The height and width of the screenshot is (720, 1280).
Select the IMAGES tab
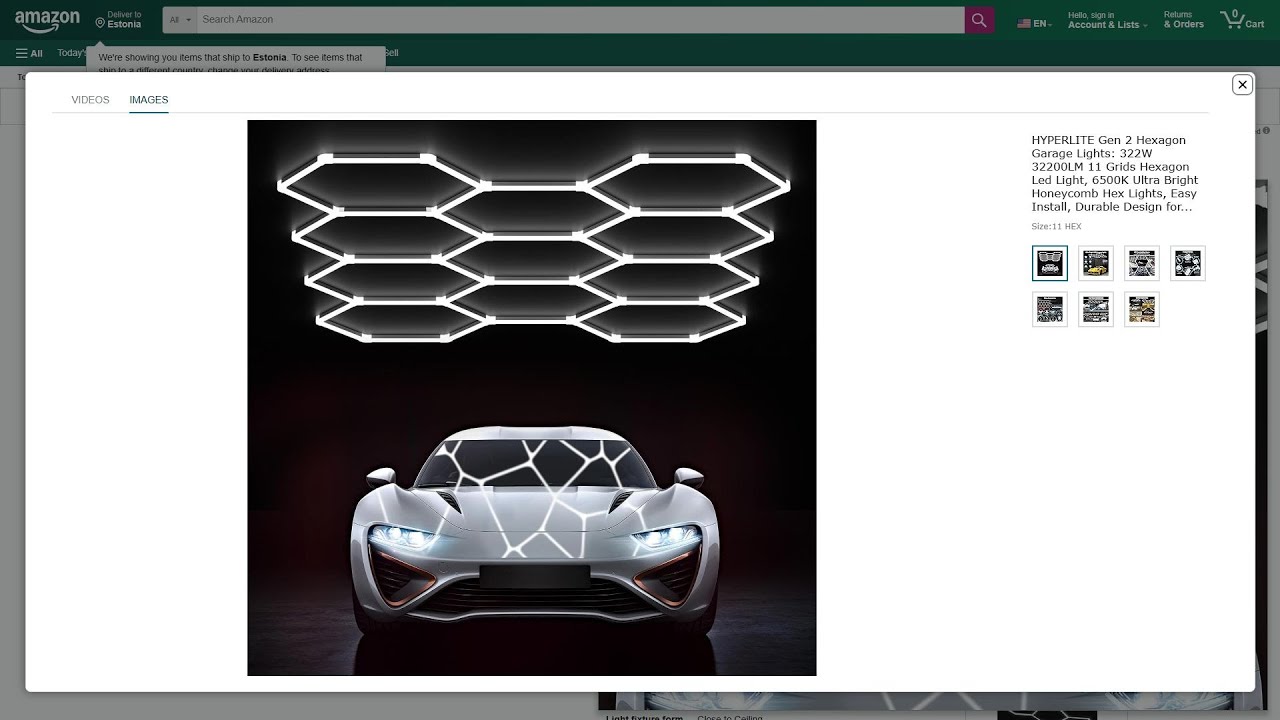[148, 100]
